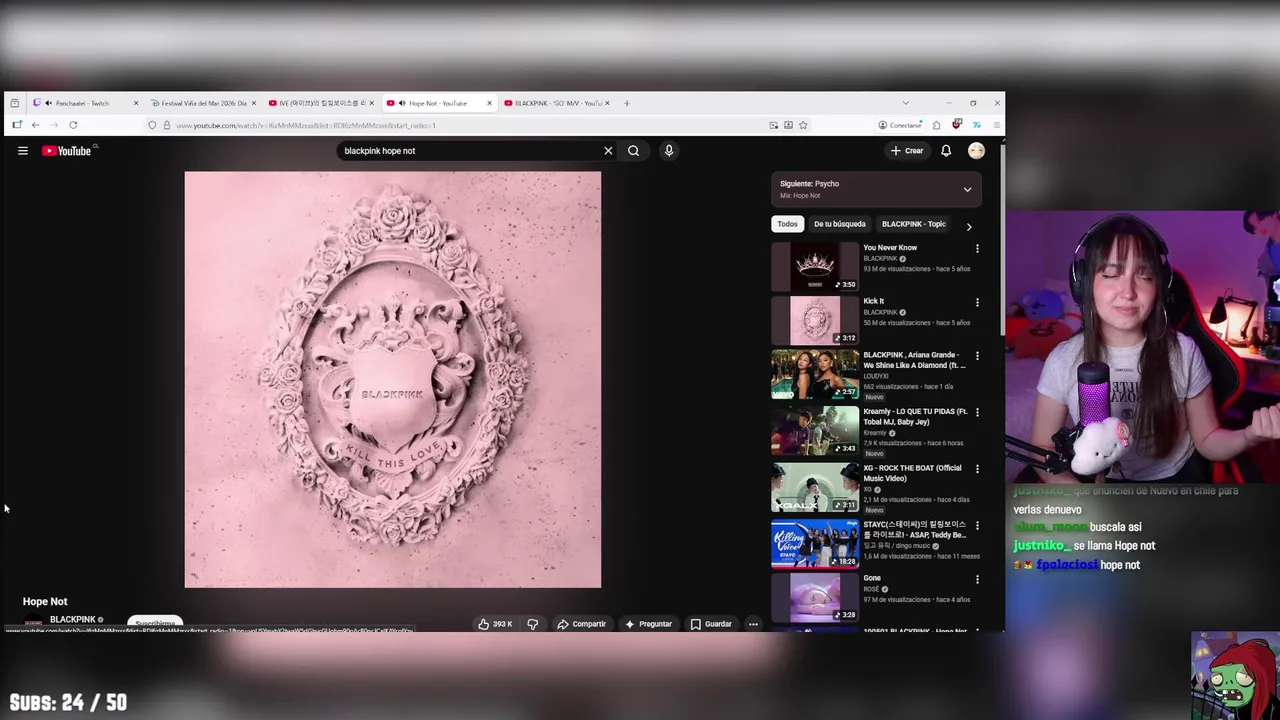Clear the search box with the X

tap(608, 151)
